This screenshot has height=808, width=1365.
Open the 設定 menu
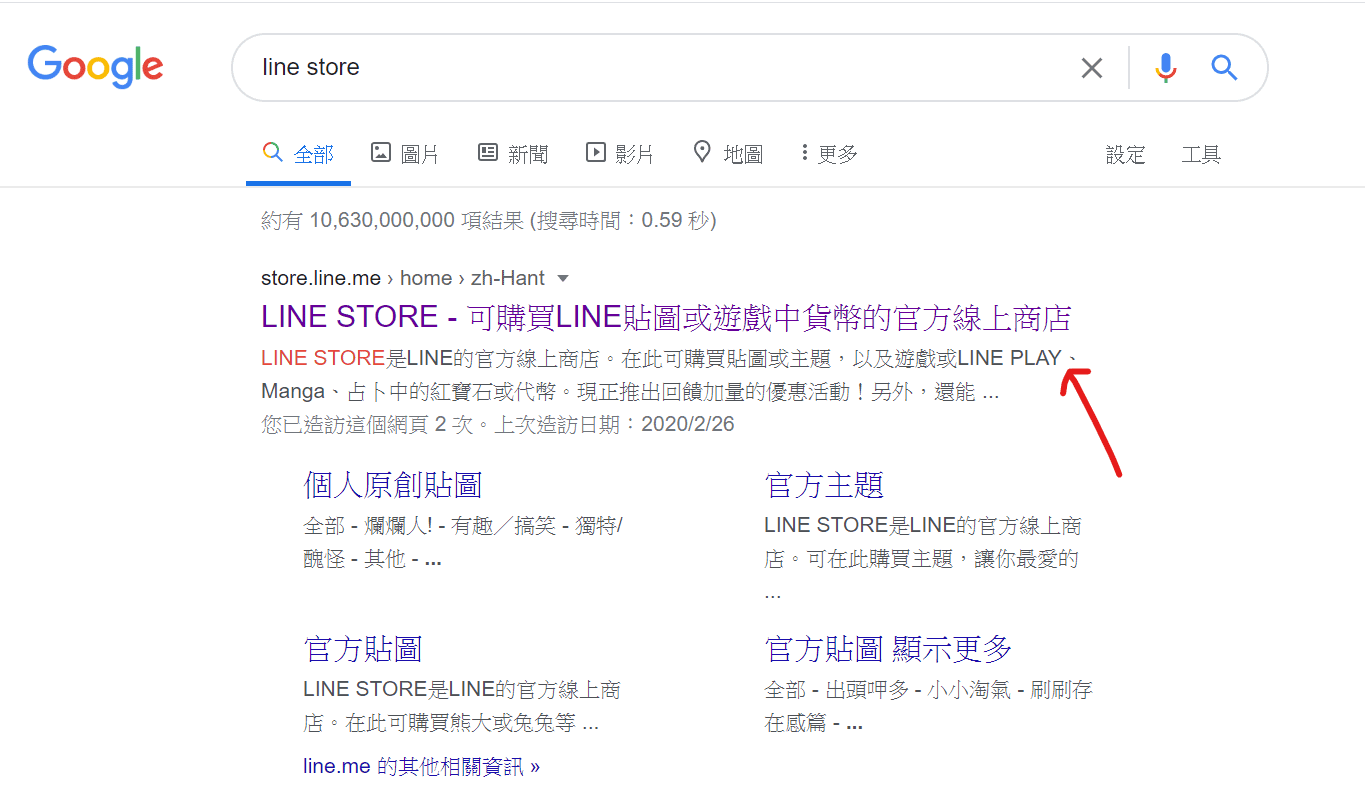[1126, 154]
